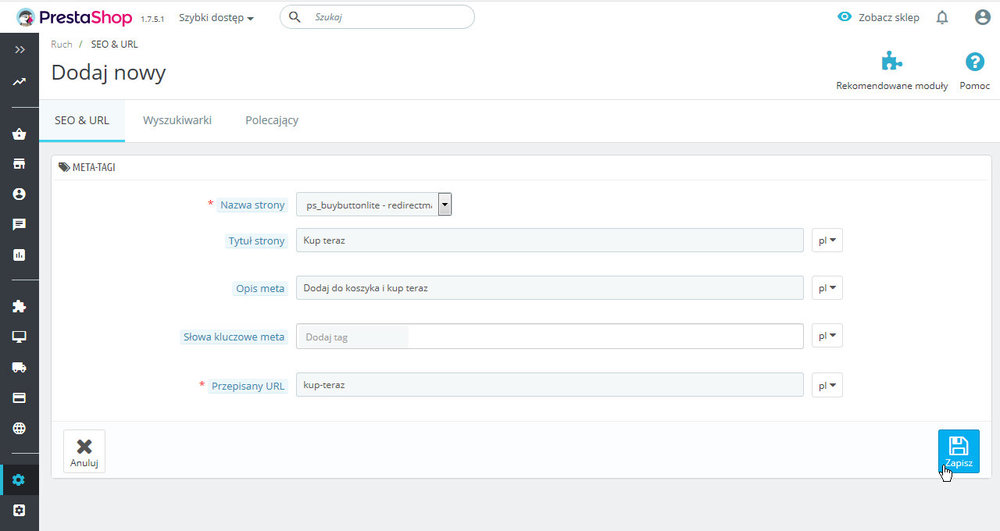Open Design monitor icon in sidebar
The height and width of the screenshot is (531, 1000).
click(19, 337)
